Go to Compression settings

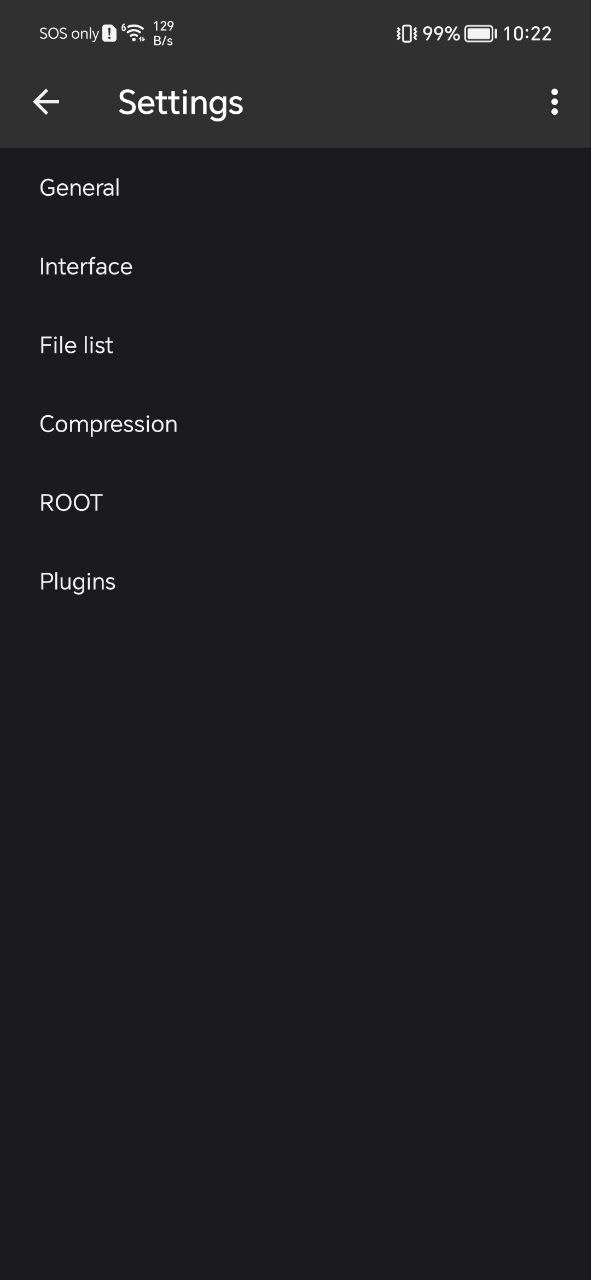tap(295, 424)
